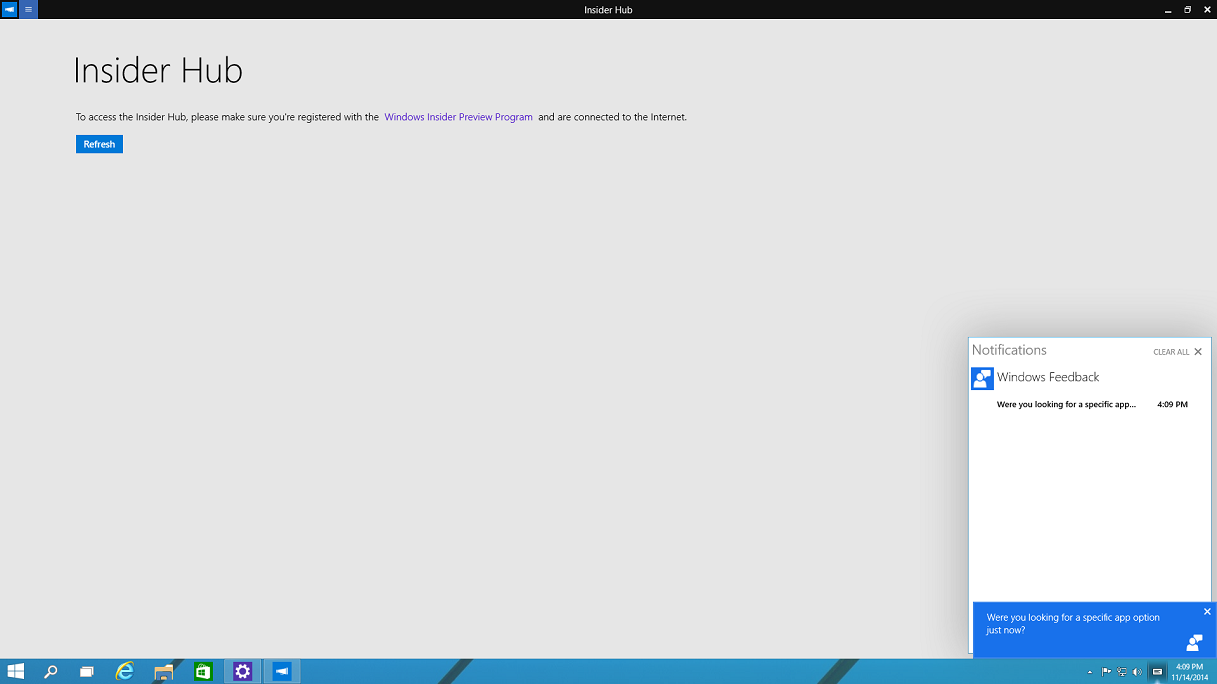The image size is (1217, 684).
Task: Open taskbar Search magnifier
Action: click(x=50, y=672)
